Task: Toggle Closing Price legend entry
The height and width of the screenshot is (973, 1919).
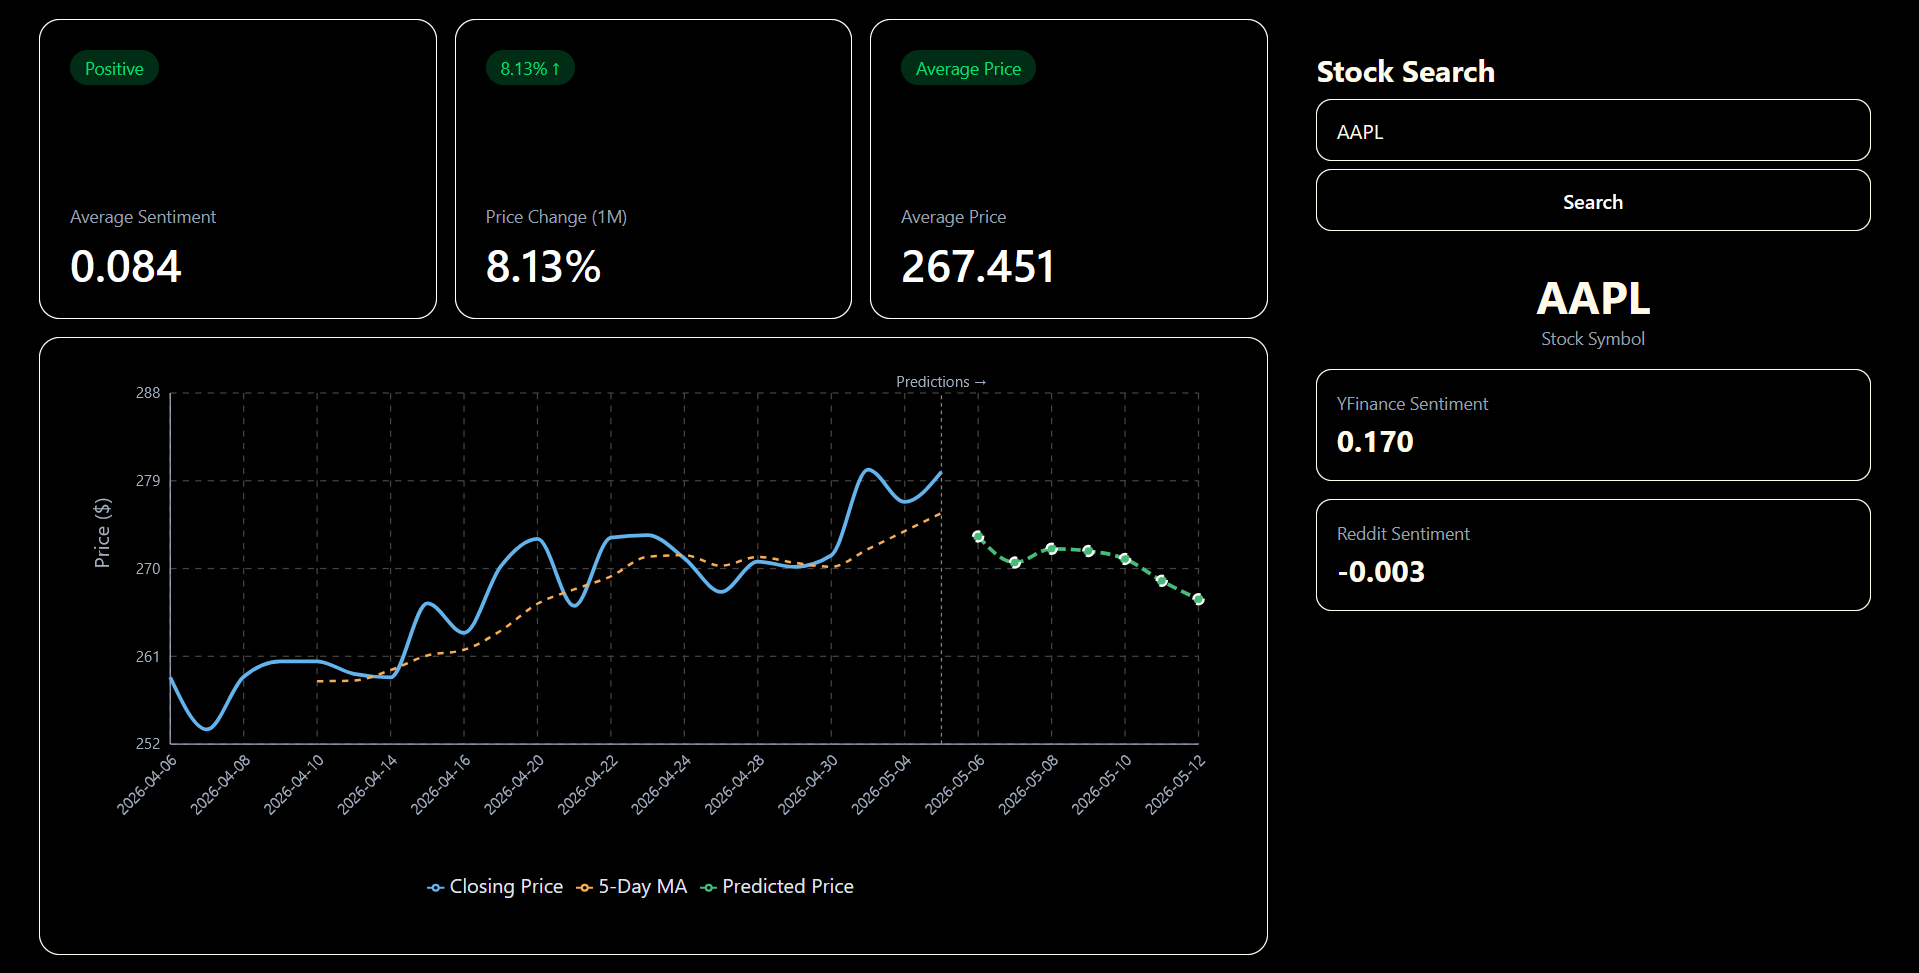Action: tap(495, 887)
